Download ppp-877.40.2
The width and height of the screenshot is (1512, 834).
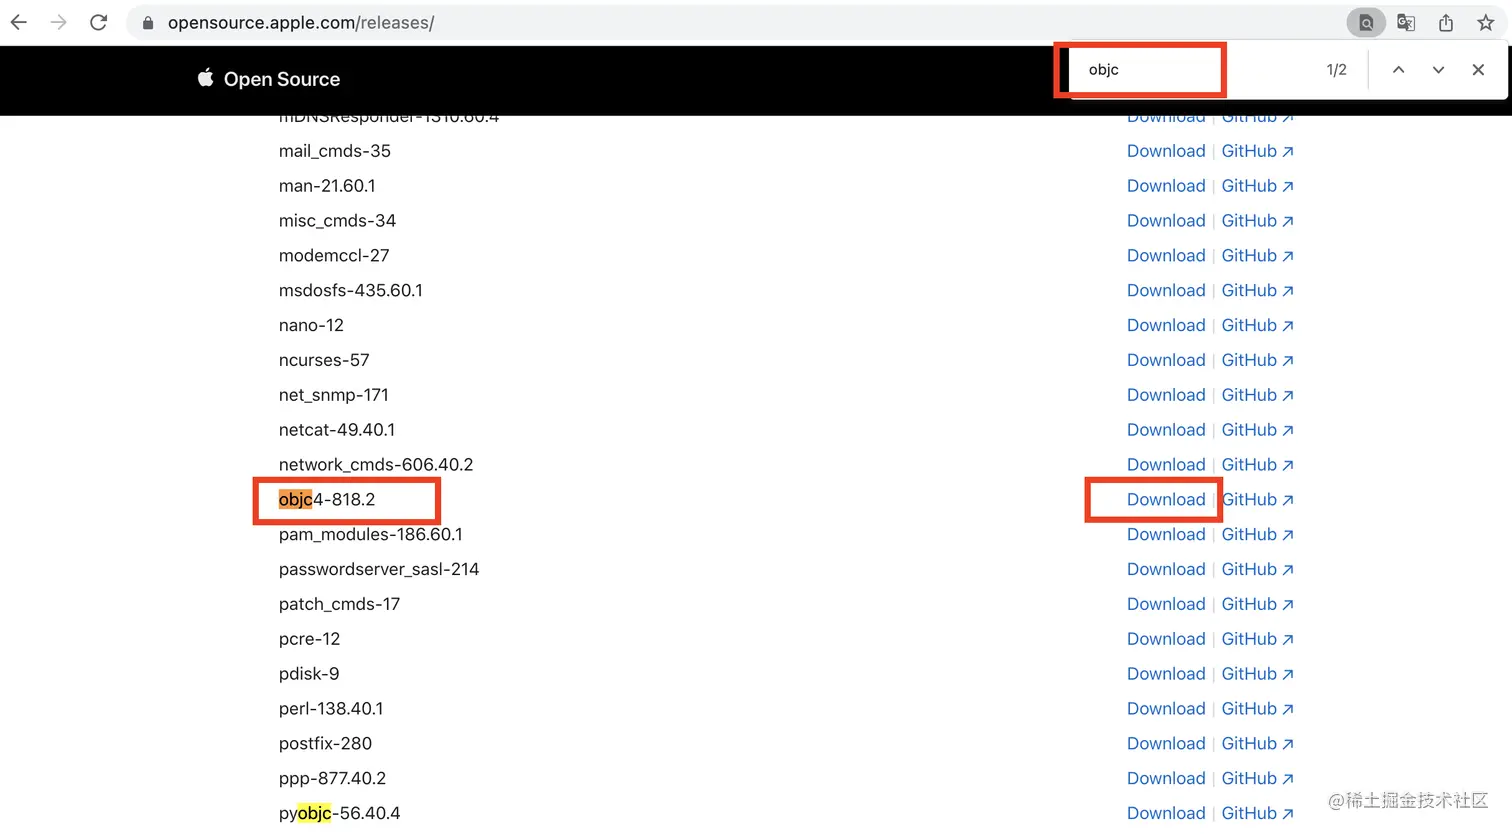(x=1166, y=778)
